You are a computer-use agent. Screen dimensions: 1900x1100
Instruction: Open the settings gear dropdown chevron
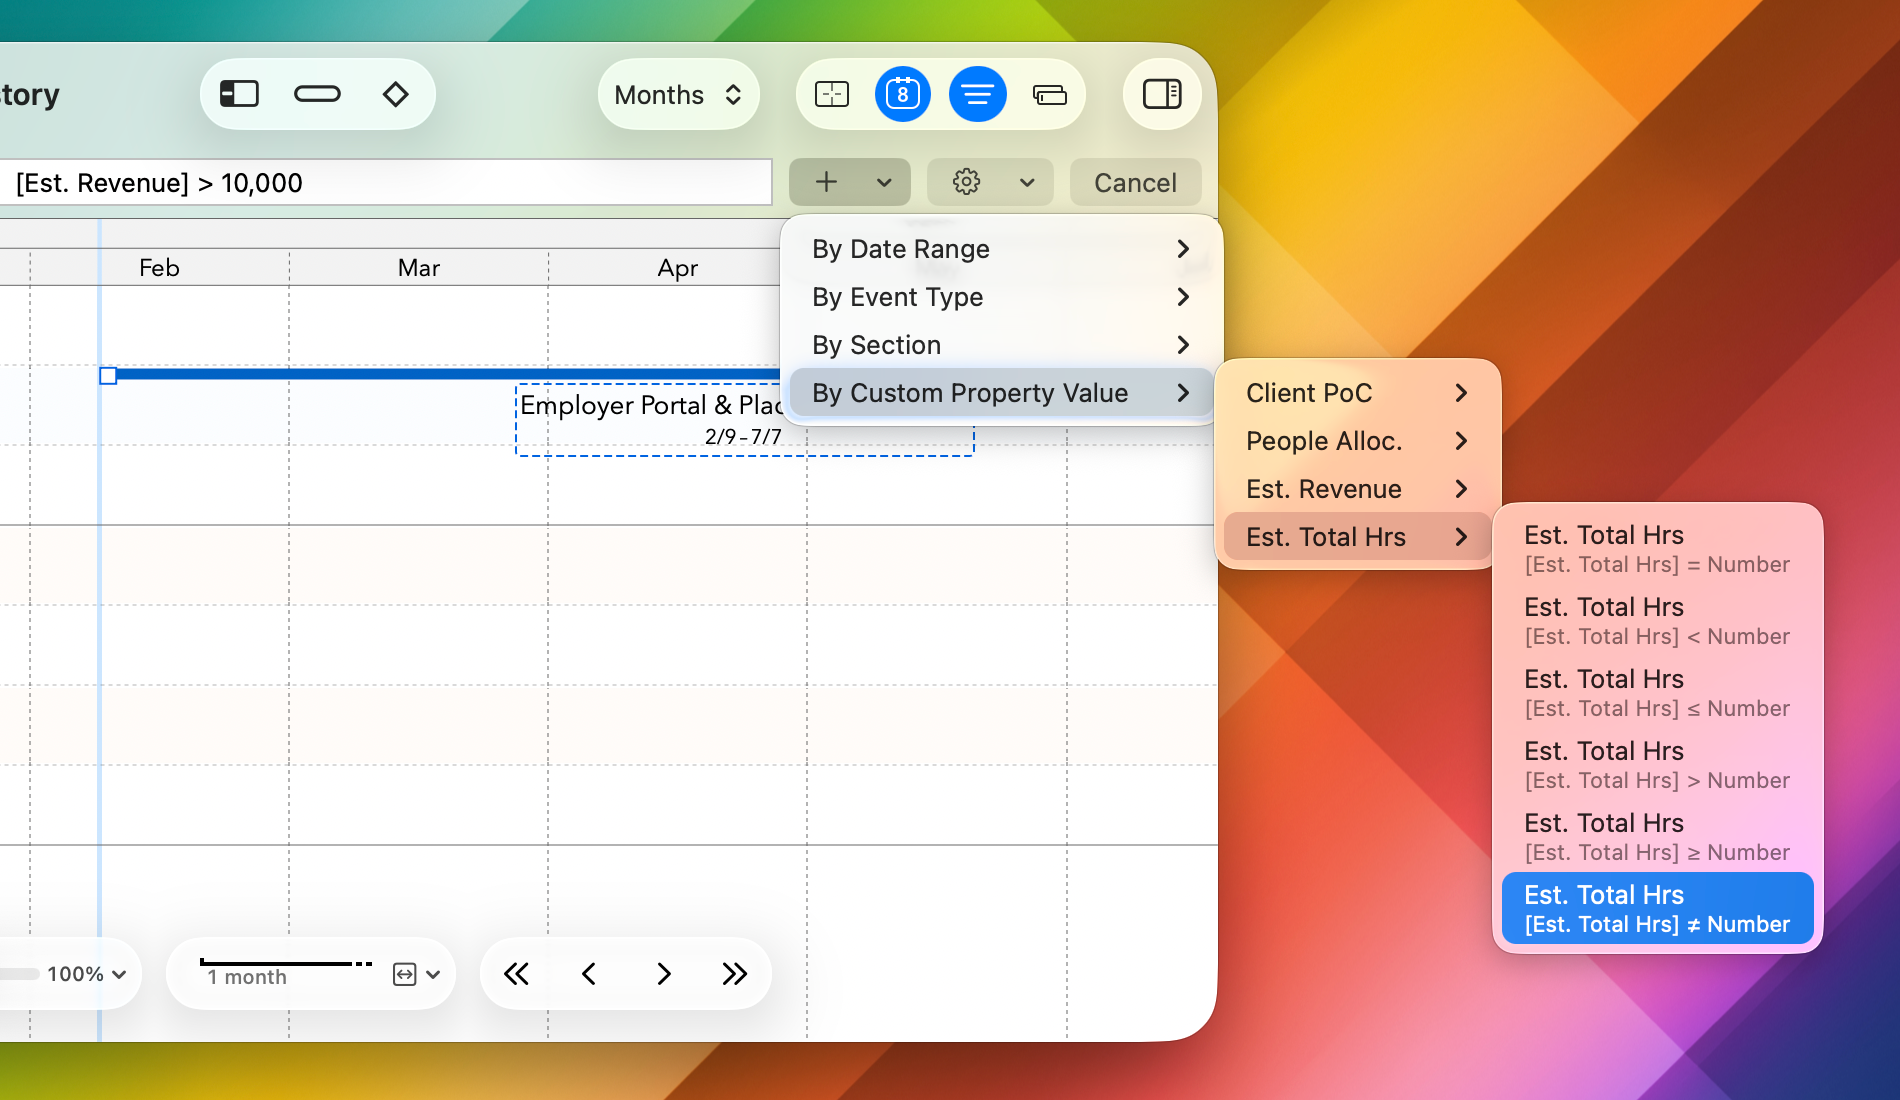[1028, 182]
